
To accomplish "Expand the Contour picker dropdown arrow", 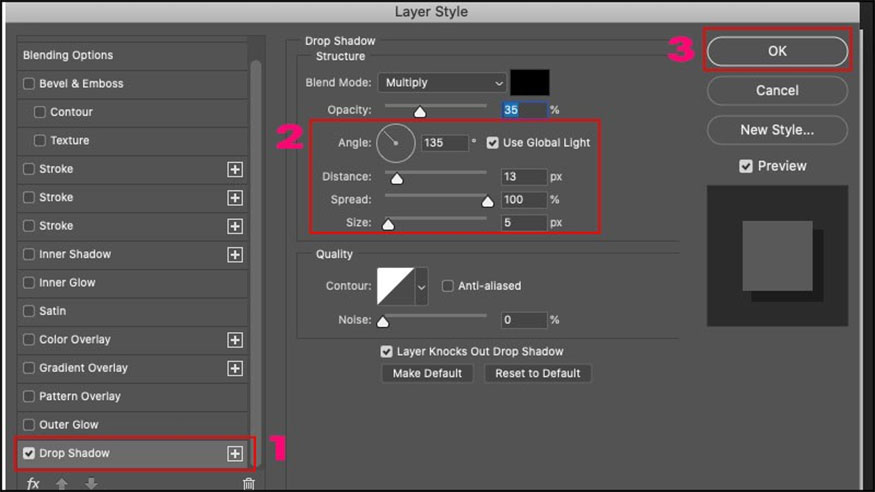I will click(x=421, y=286).
